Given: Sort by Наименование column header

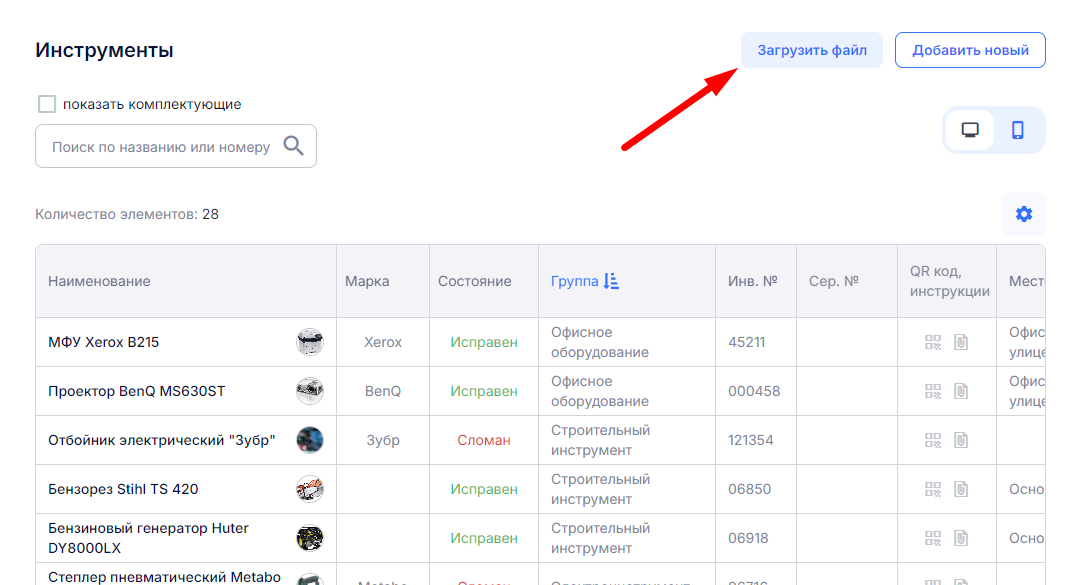Looking at the screenshot, I should click(x=99, y=281).
